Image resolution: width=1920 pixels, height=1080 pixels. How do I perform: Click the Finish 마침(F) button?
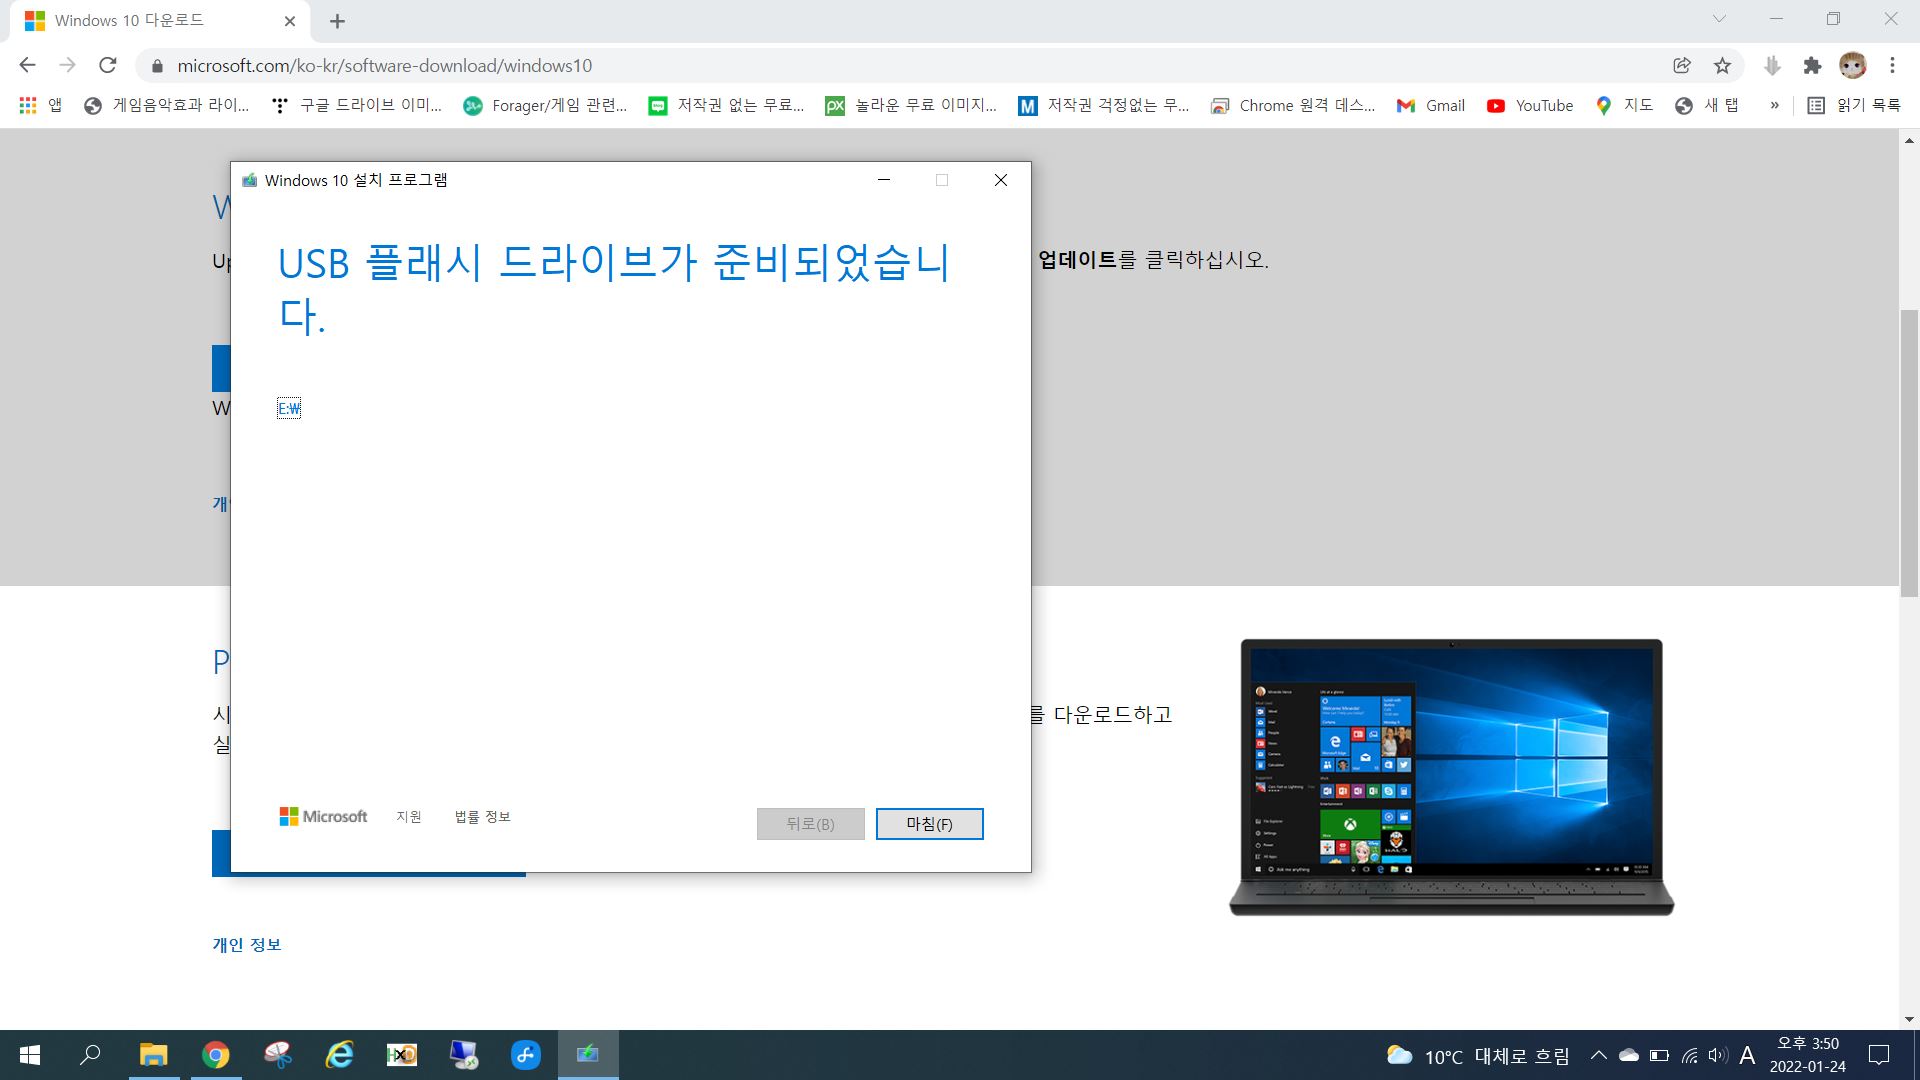[929, 824]
